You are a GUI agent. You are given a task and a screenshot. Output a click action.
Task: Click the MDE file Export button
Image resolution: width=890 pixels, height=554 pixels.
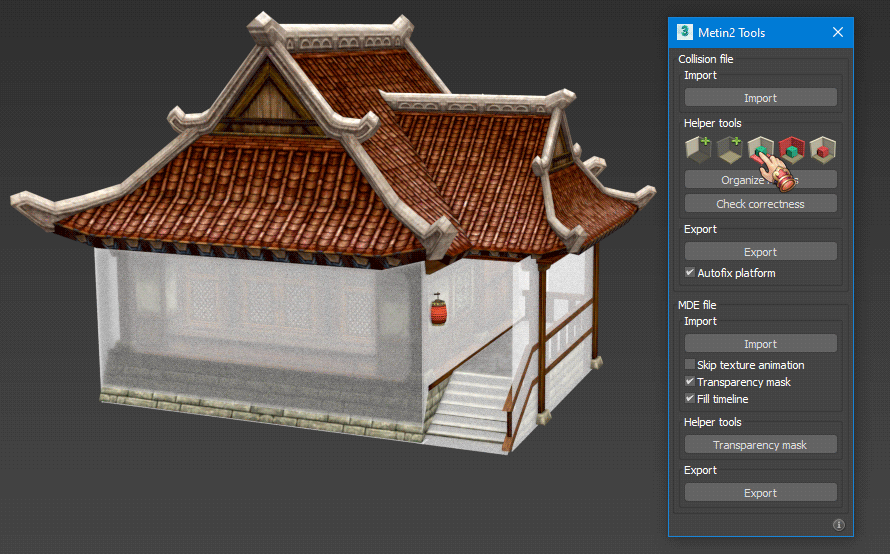tap(761, 493)
